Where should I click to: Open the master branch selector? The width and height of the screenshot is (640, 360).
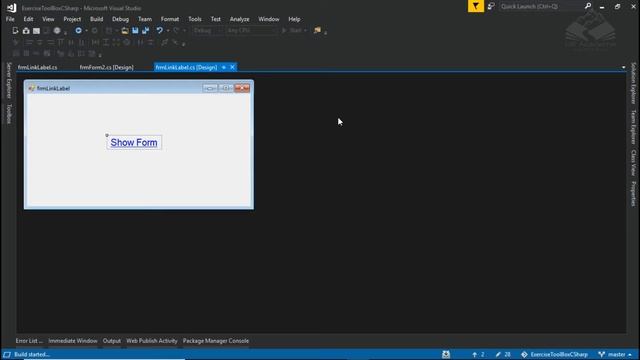coord(615,354)
